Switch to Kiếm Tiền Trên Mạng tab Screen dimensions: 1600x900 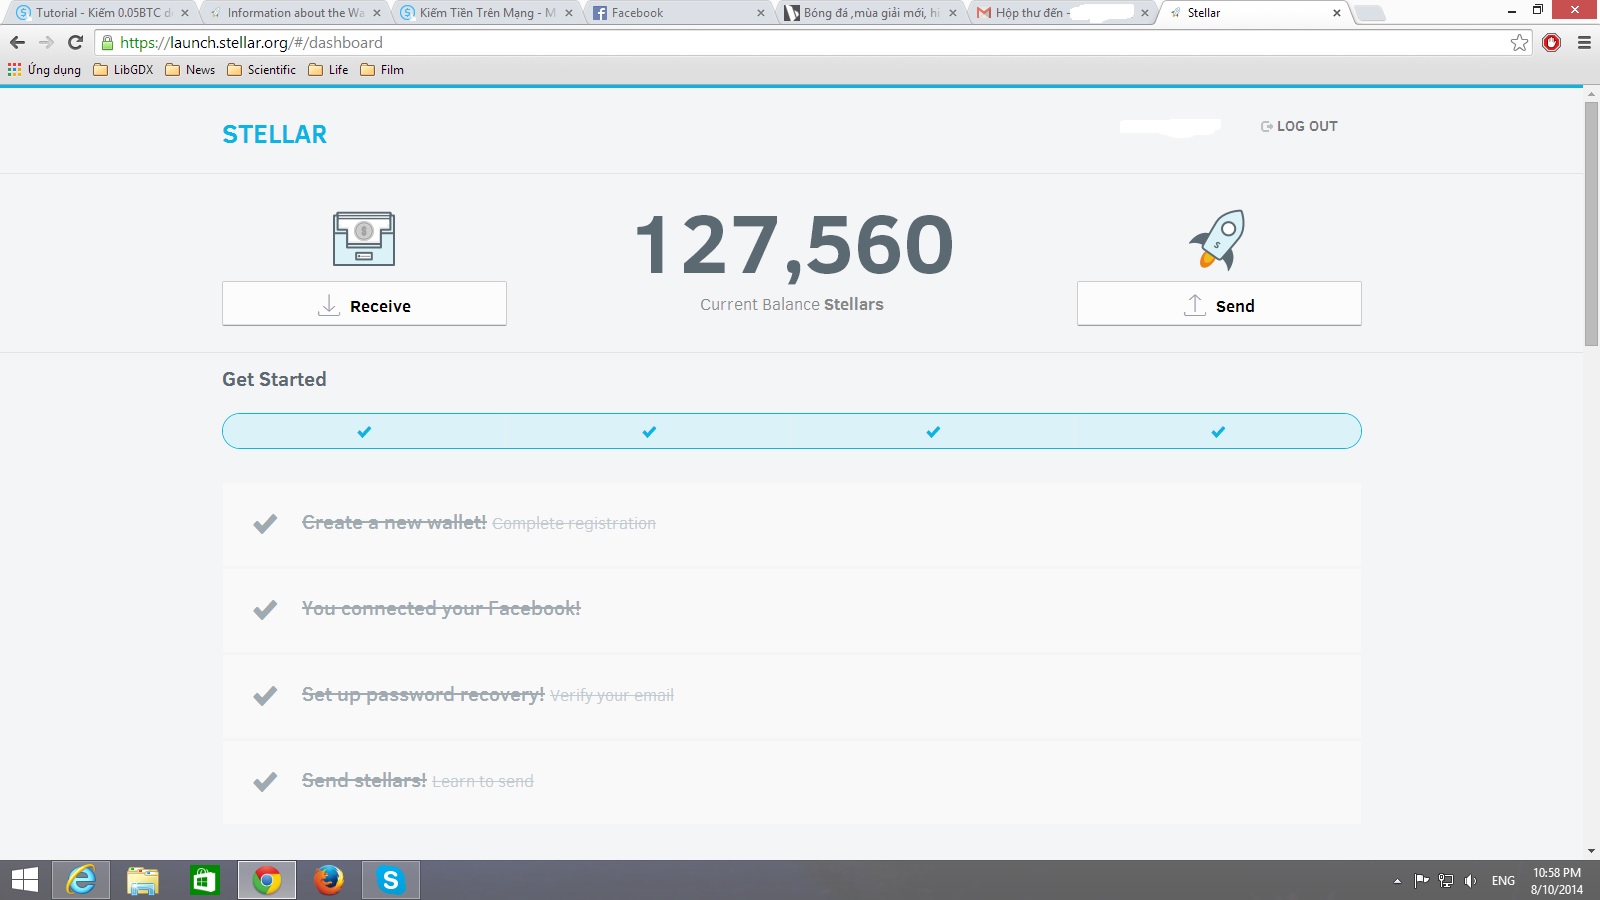(x=487, y=13)
